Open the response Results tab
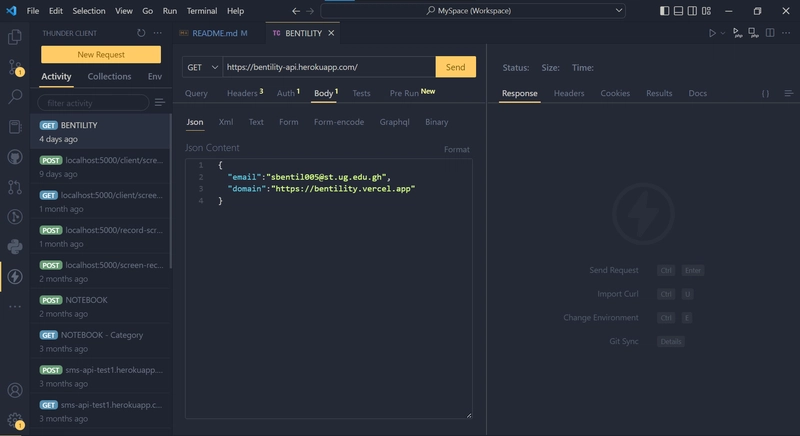The height and width of the screenshot is (436, 800). click(x=659, y=93)
